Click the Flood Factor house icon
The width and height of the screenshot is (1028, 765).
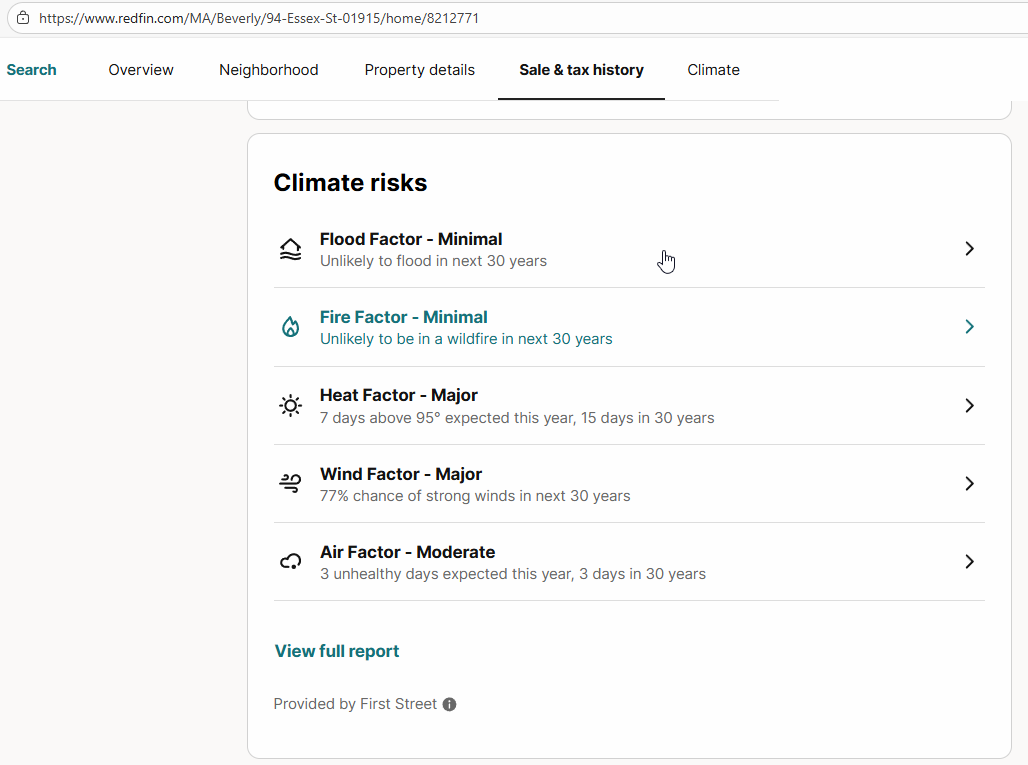(x=290, y=249)
